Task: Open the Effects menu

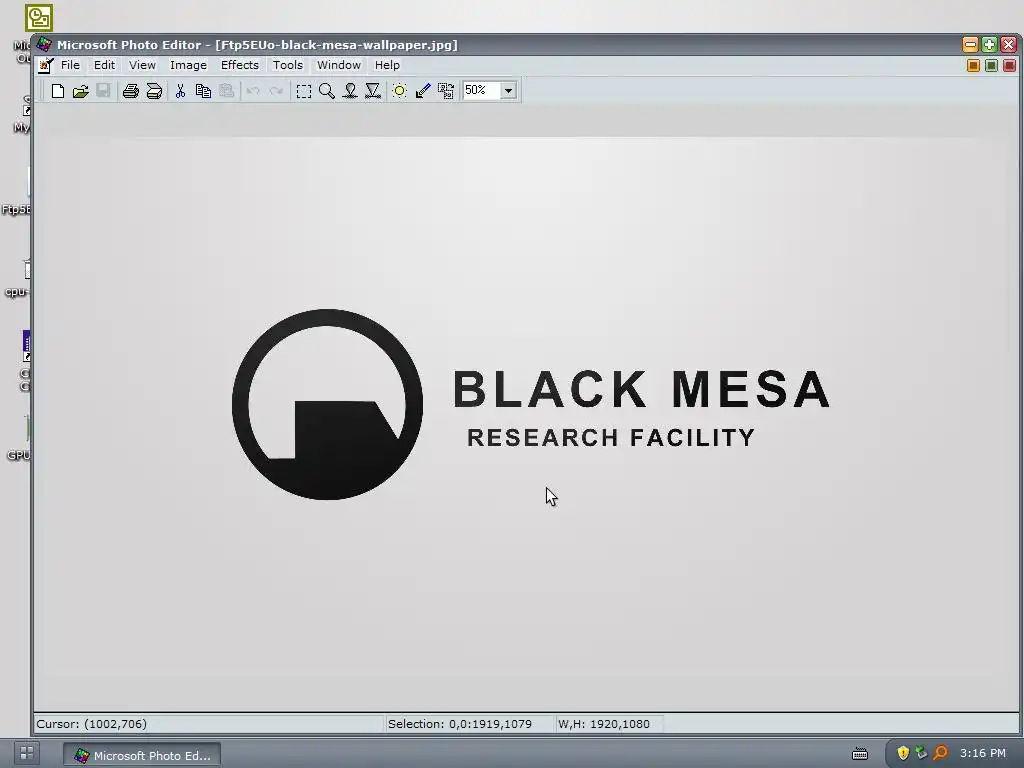Action: [240, 65]
